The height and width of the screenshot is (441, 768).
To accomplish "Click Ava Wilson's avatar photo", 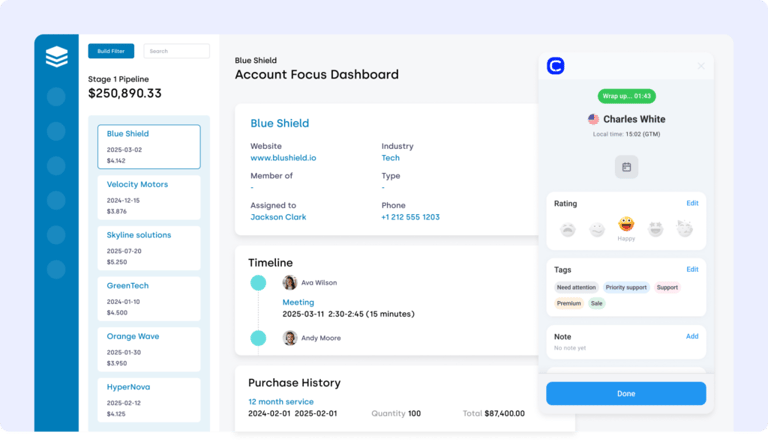I will point(289,283).
